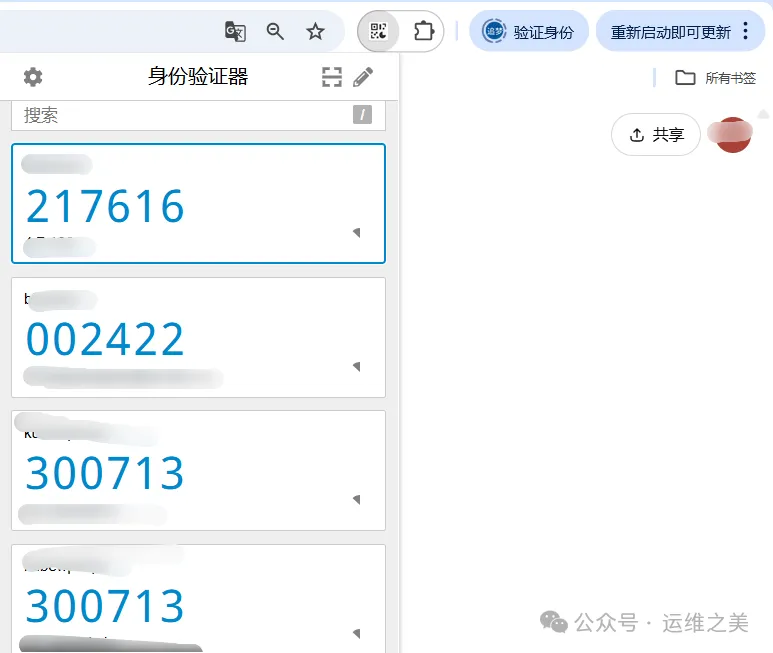Open the Chrome three-dot menu
The image size is (773, 653).
pos(745,31)
